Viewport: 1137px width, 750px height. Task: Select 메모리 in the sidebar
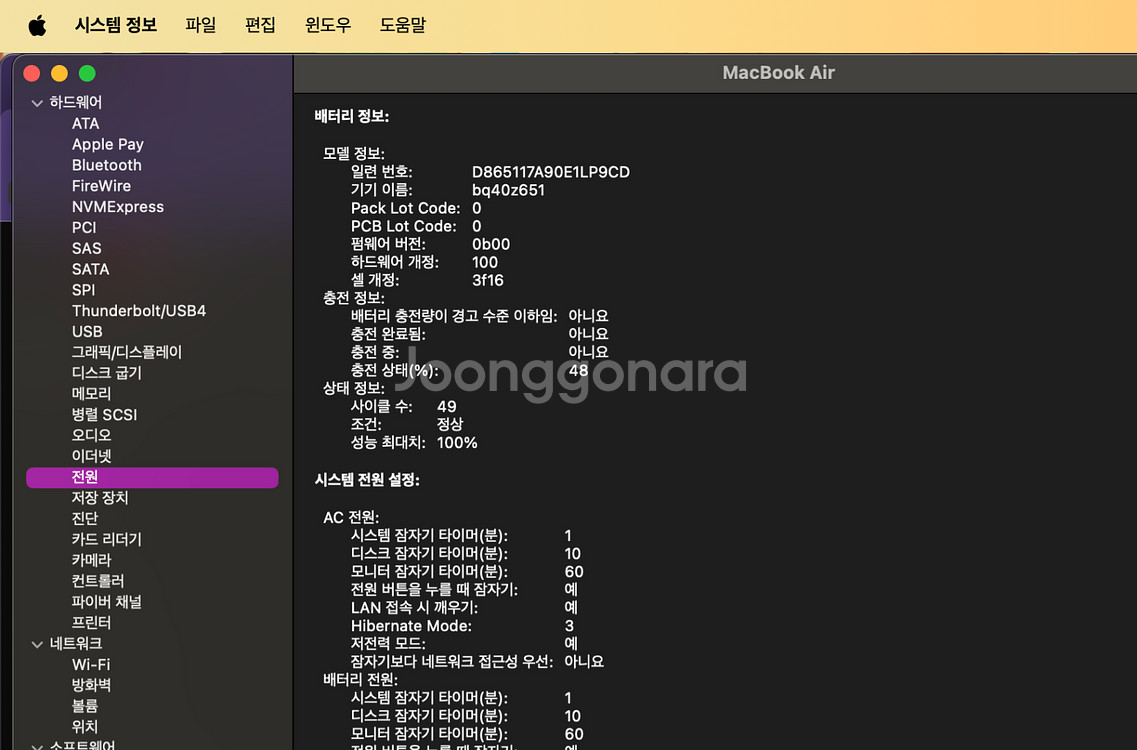[91, 394]
